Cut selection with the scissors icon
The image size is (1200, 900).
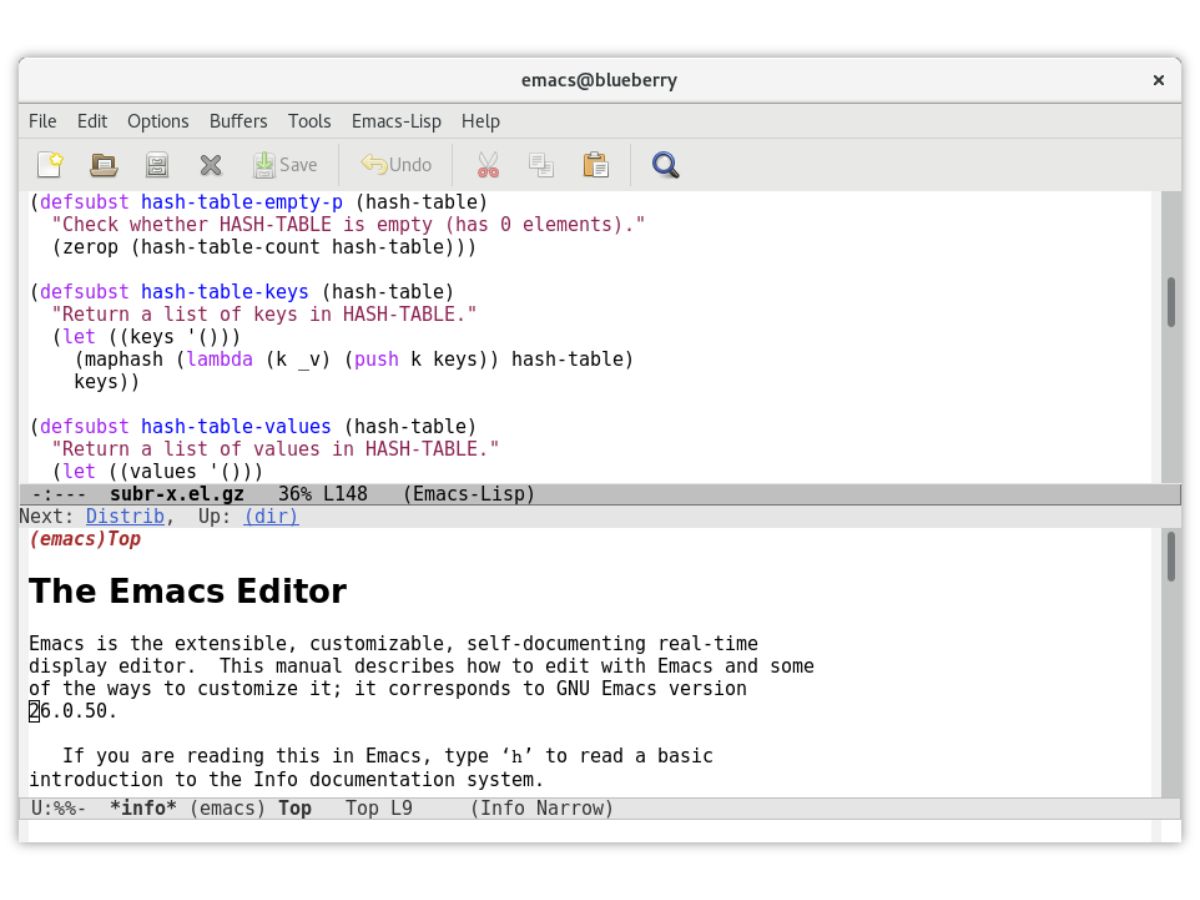point(488,164)
